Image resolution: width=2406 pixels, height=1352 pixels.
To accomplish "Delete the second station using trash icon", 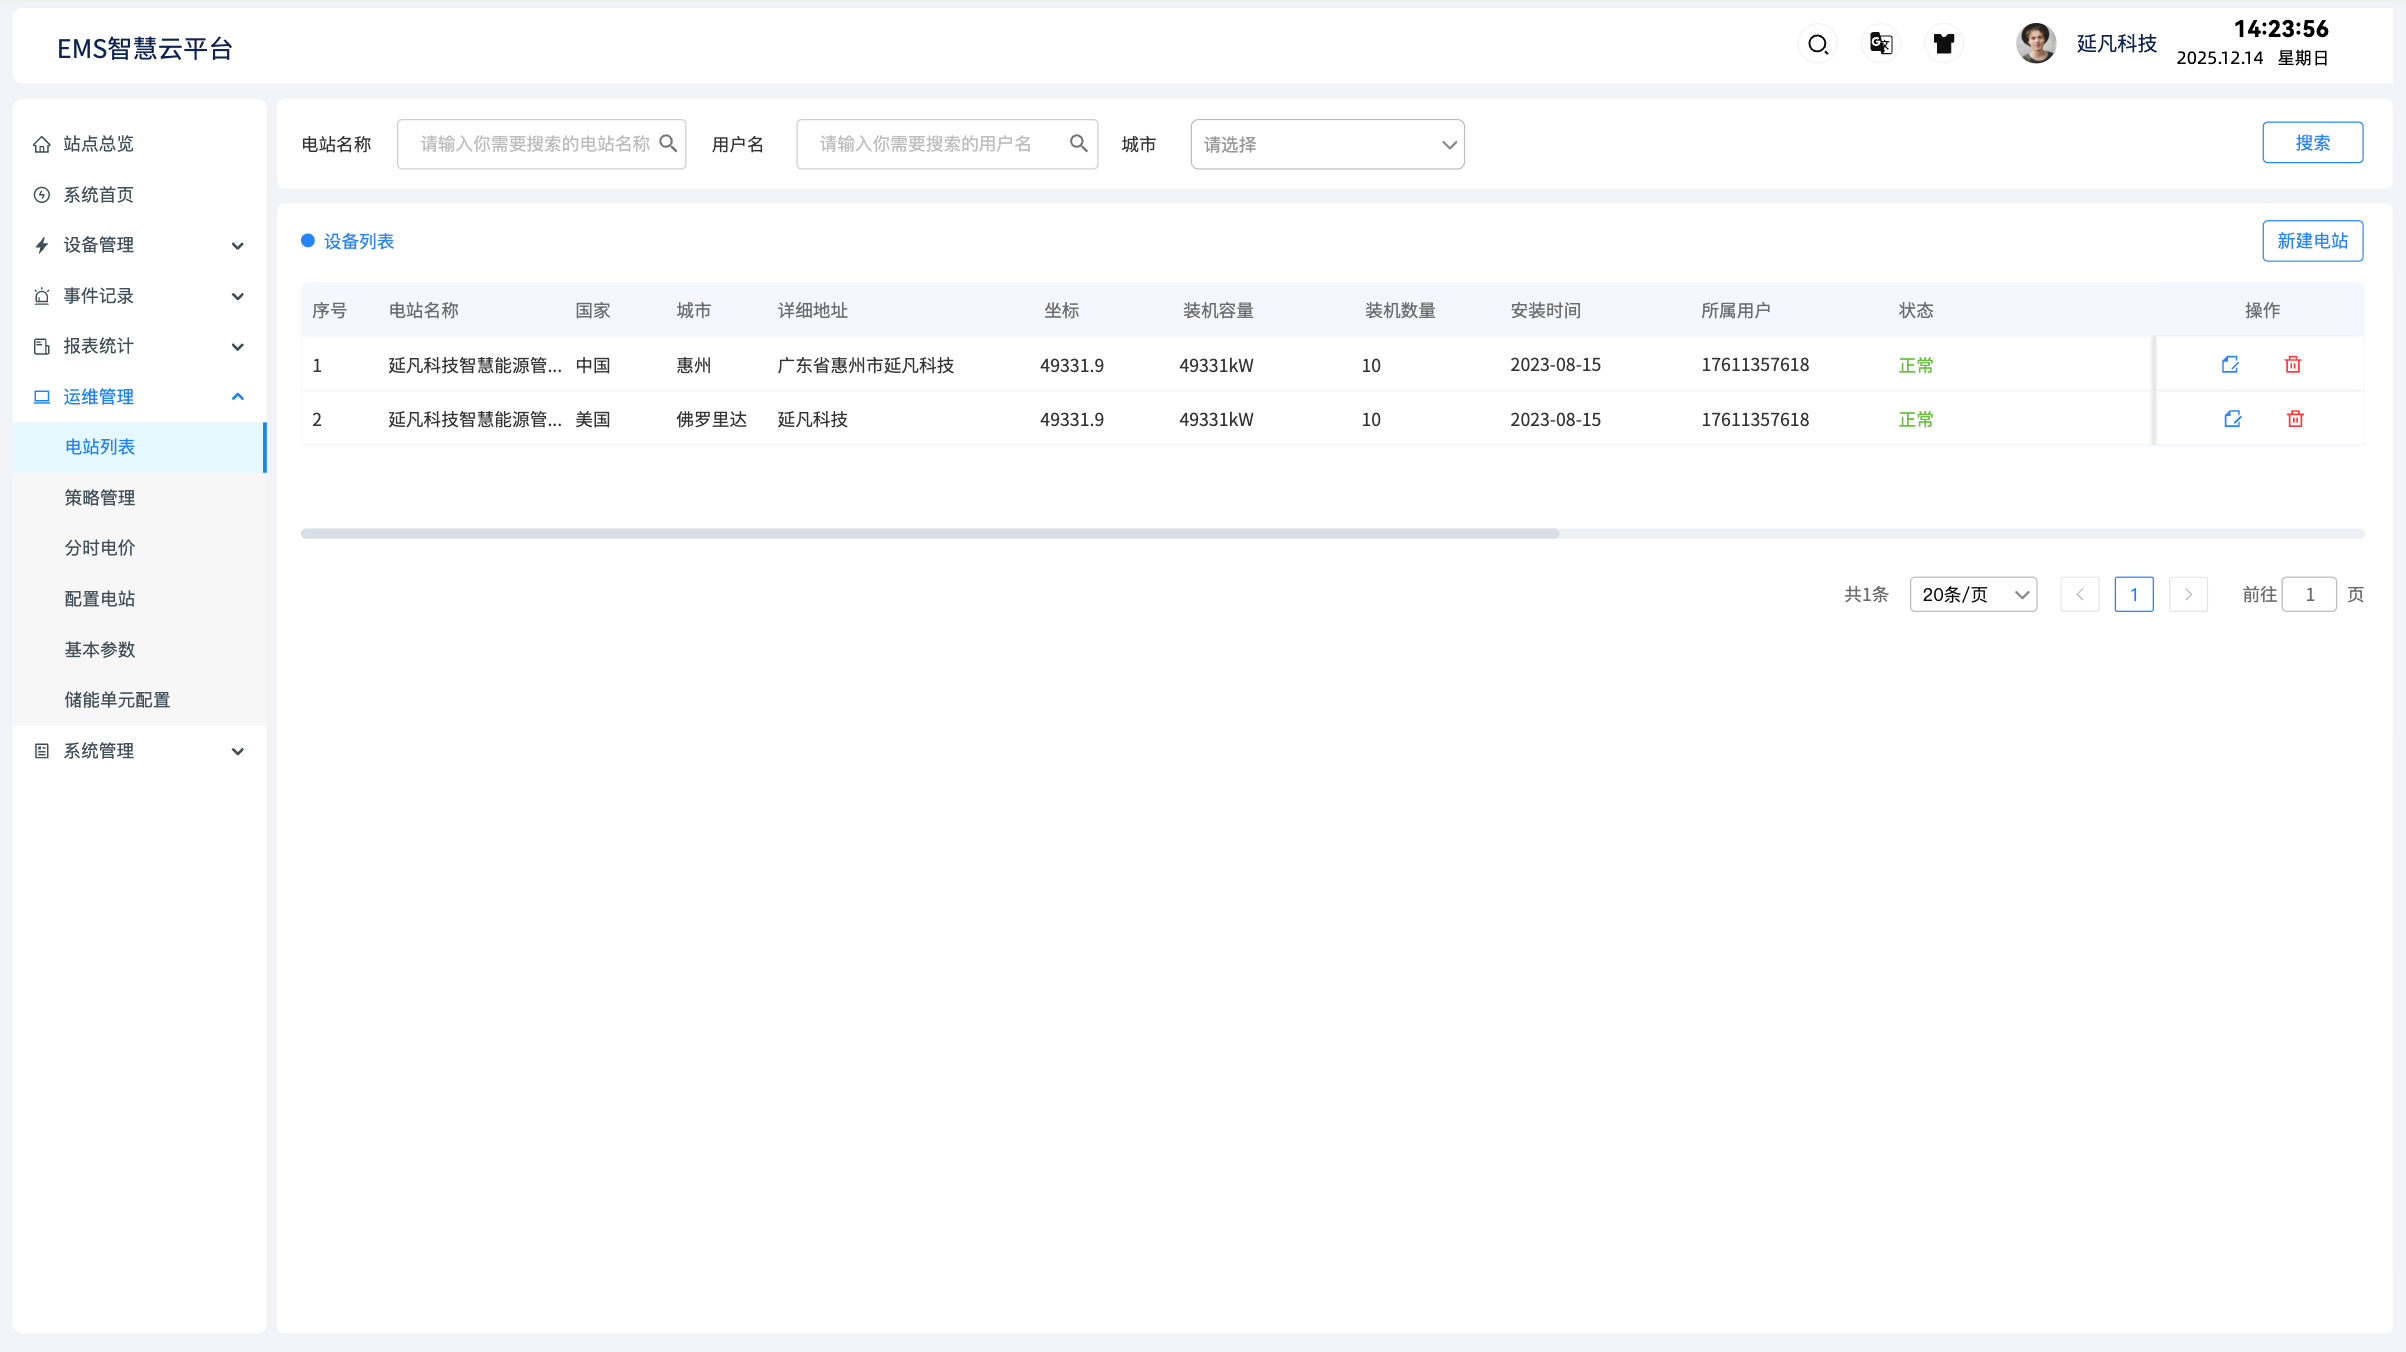I will [2295, 419].
